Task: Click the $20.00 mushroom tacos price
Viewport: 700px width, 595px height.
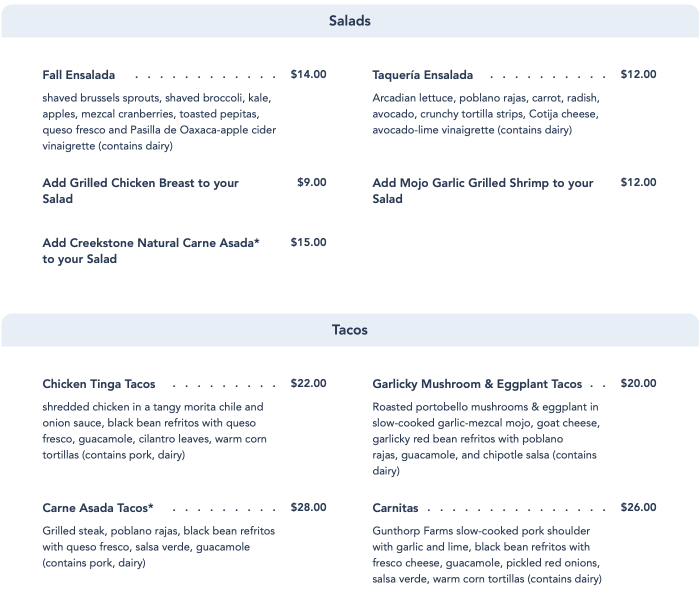Action: pos(638,383)
